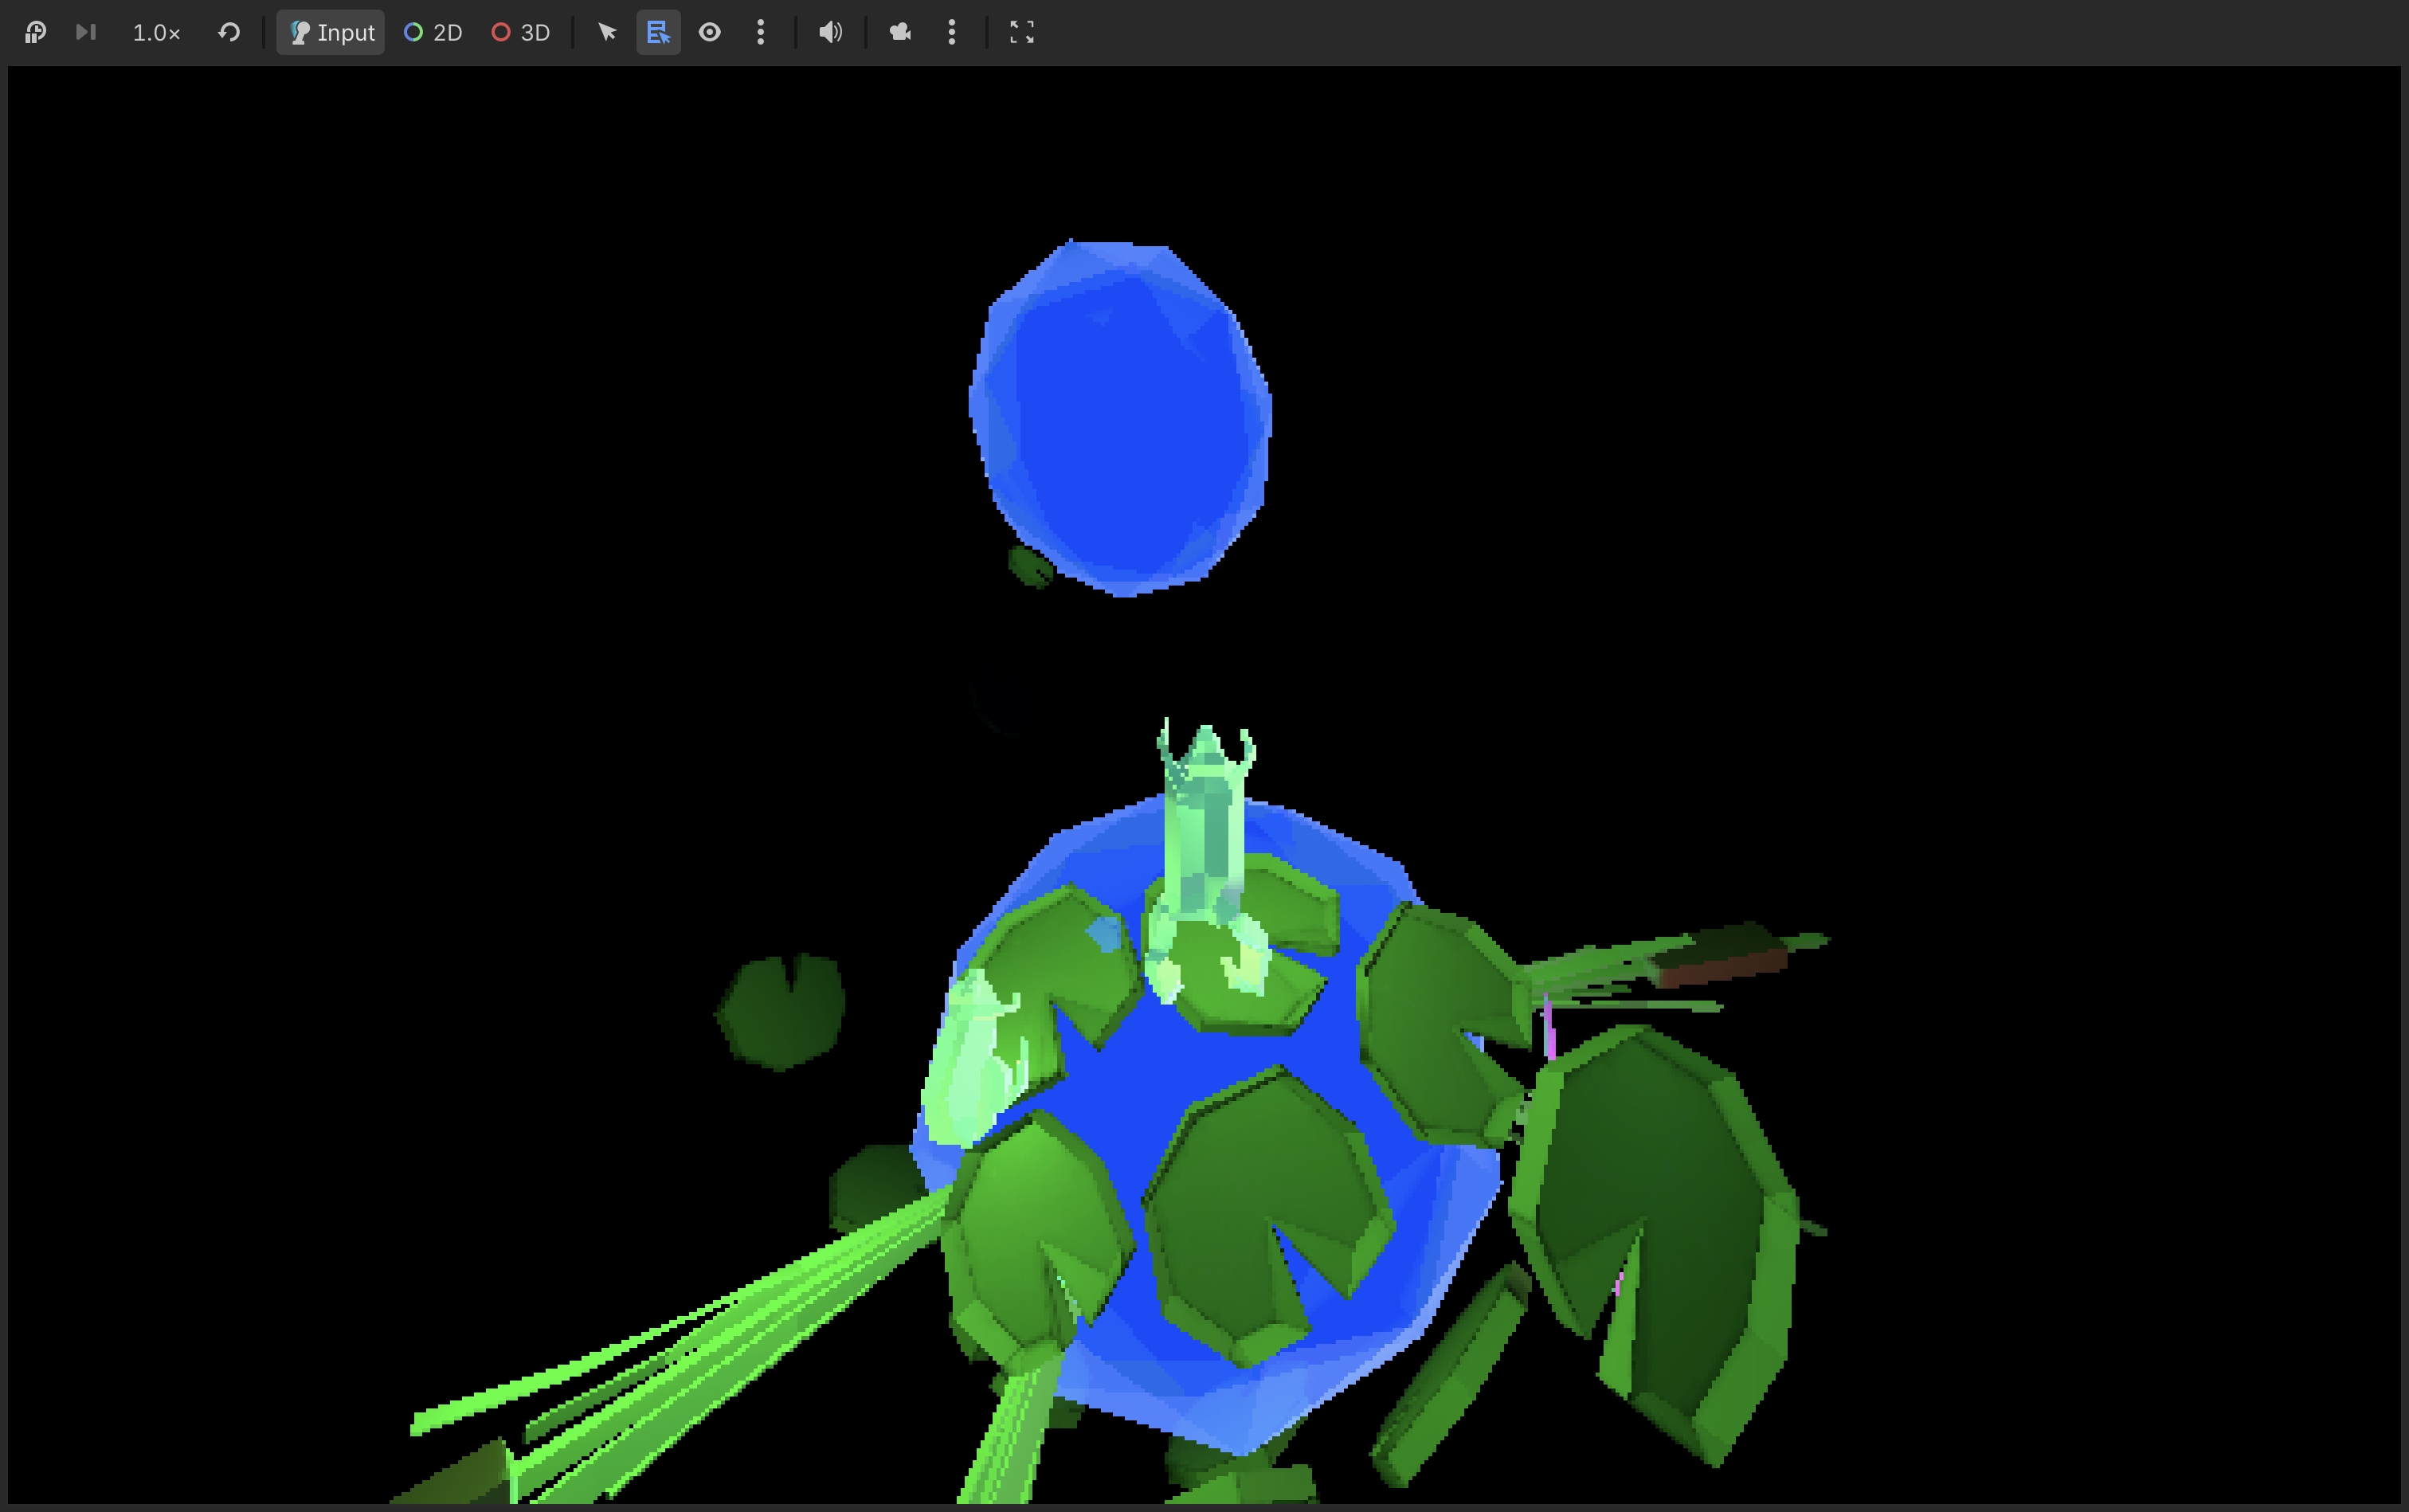The width and height of the screenshot is (2409, 1512).
Task: Open the camera override options menu
Action: 952,32
